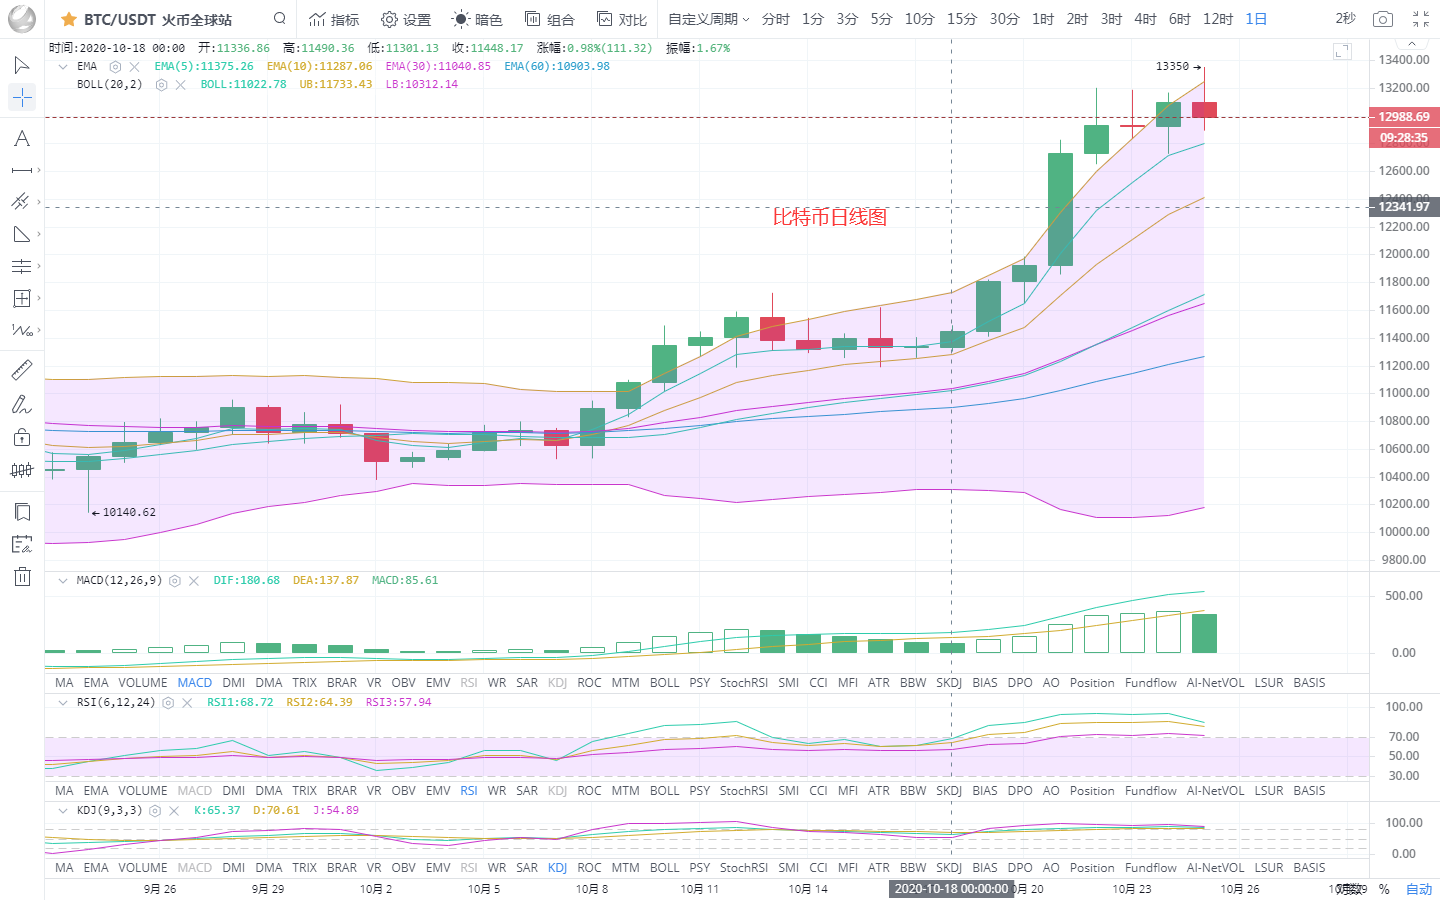Maximize the main chart pane
The width and height of the screenshot is (1440, 900).
(1342, 51)
